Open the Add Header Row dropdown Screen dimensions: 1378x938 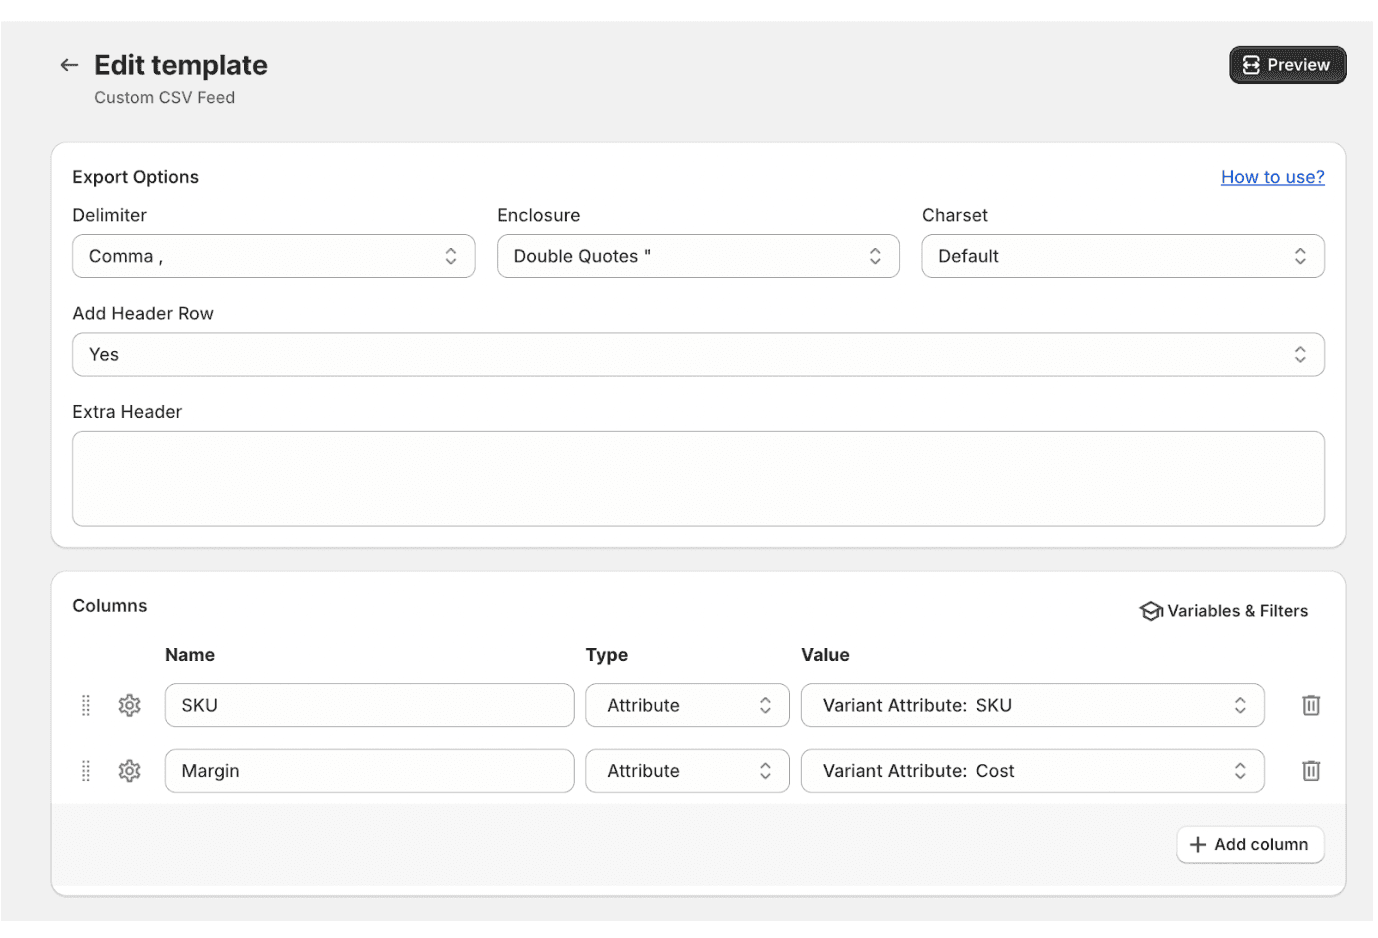(x=697, y=355)
